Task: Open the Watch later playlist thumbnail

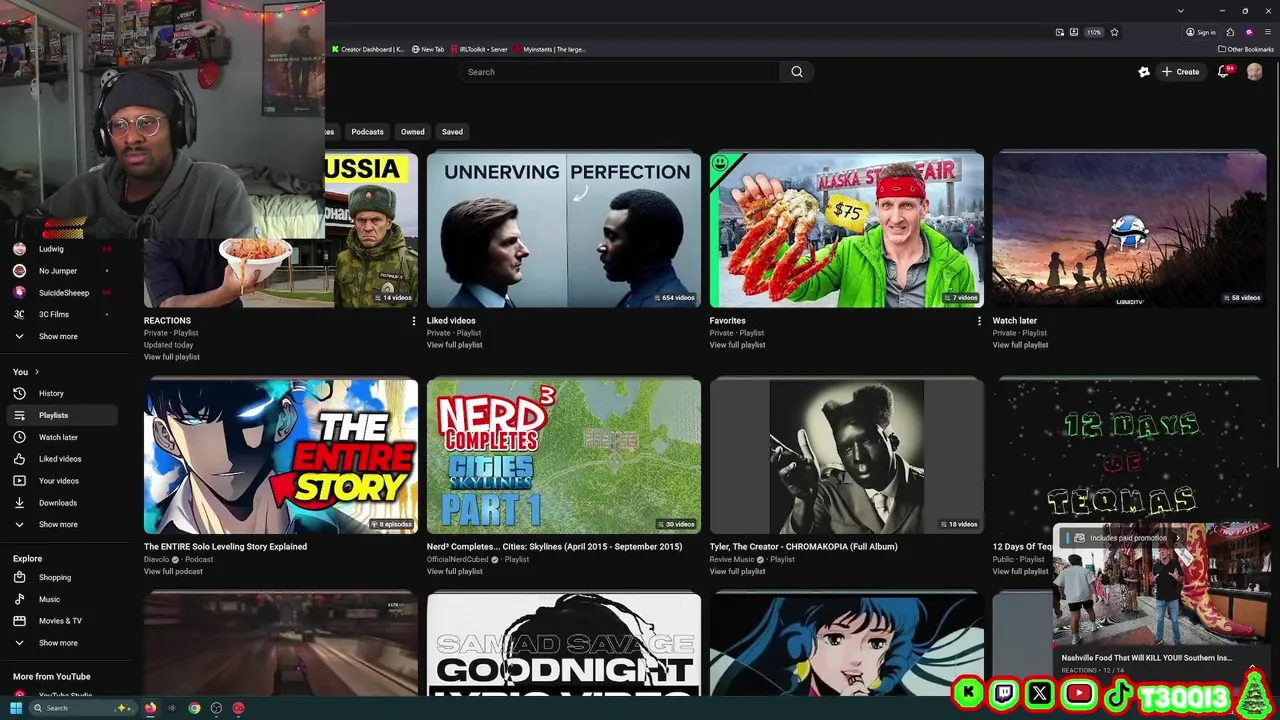Action: click(1130, 230)
